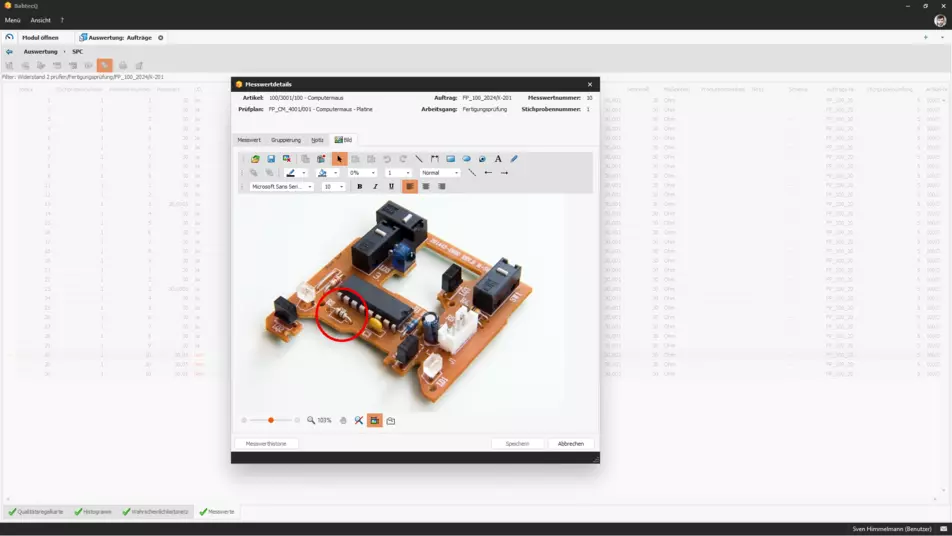Click the Speichern button
Screen dimensions: 952x536
(517, 444)
